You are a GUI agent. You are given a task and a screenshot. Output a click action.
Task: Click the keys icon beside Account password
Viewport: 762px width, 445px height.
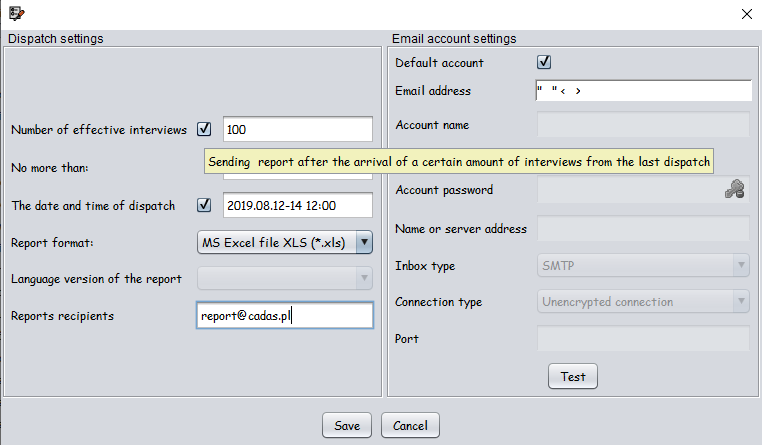(735, 189)
